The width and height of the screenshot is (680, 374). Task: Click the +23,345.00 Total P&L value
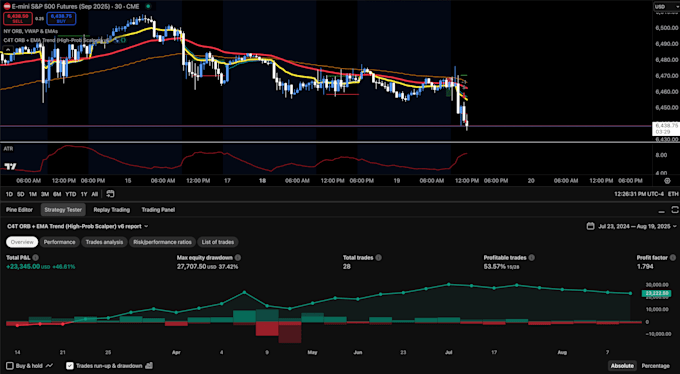click(x=23, y=266)
